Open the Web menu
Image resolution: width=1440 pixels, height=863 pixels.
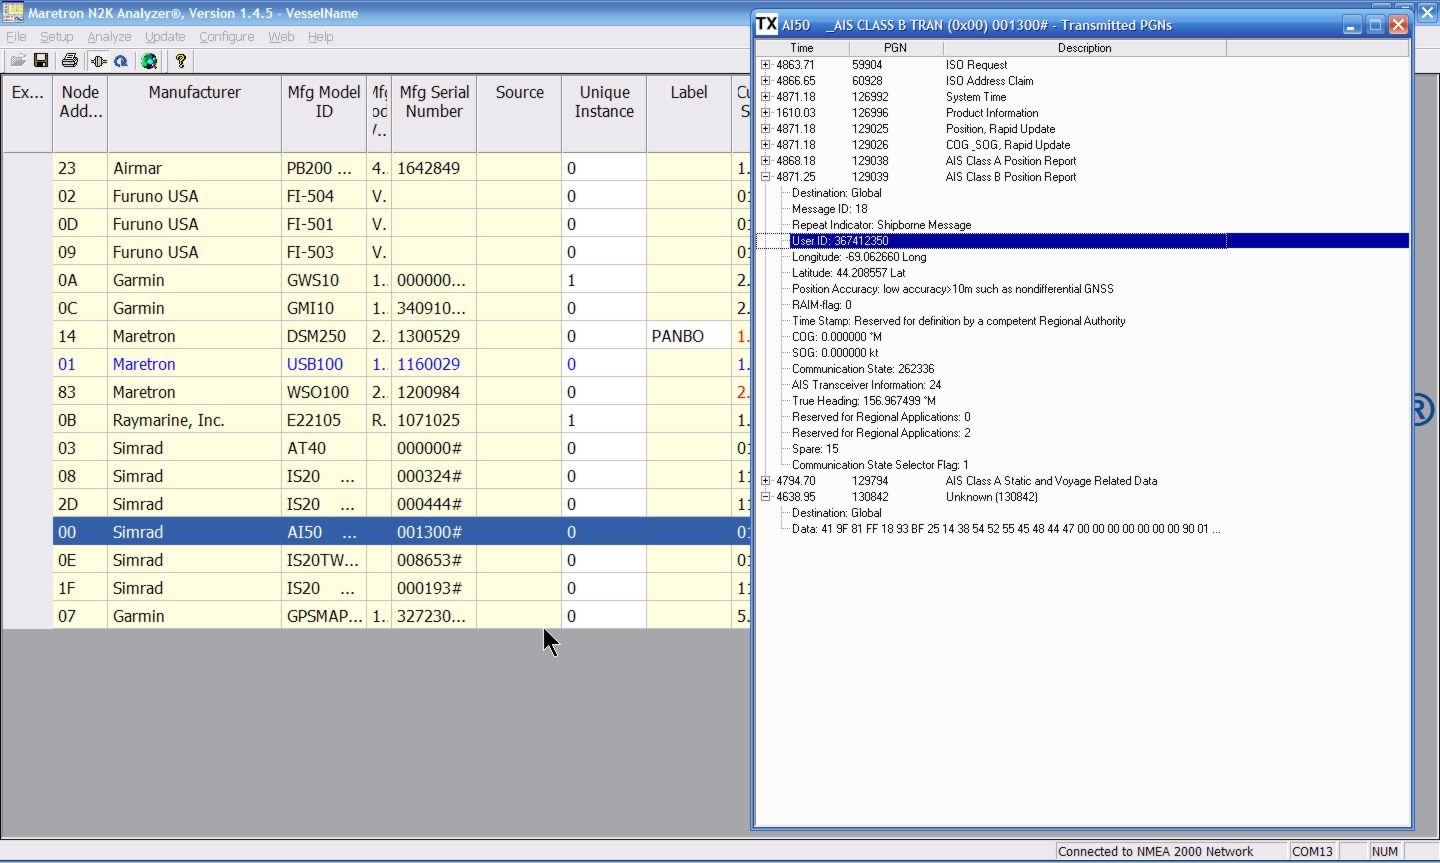click(281, 37)
